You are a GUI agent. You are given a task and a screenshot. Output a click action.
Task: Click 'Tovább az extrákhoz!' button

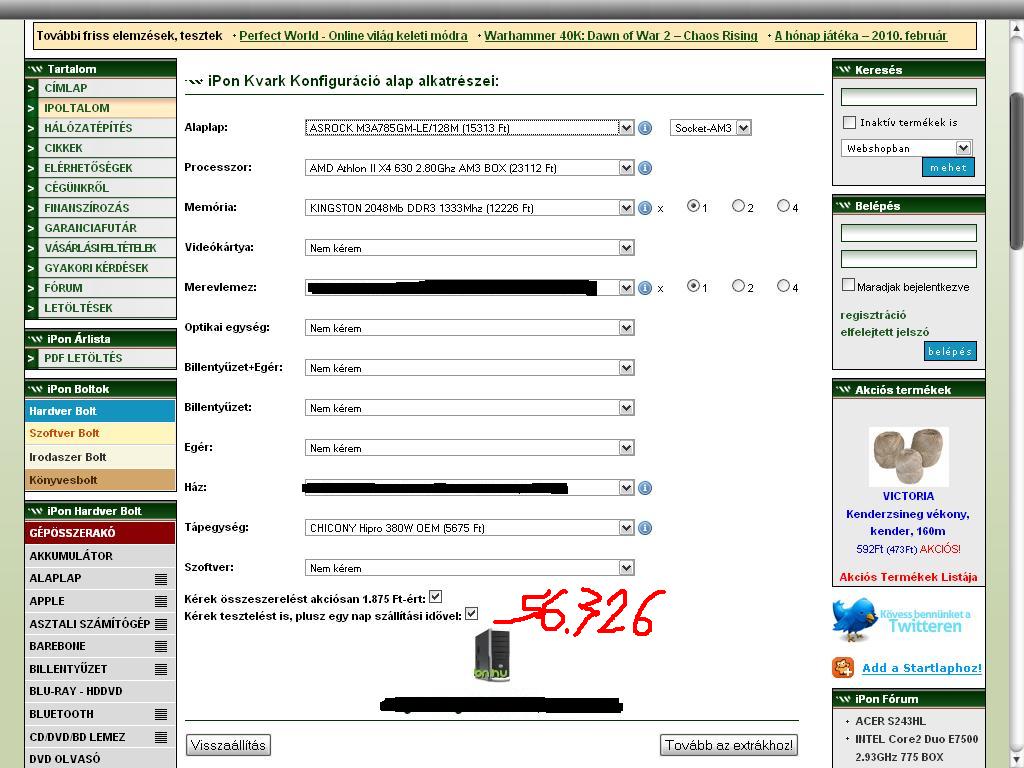729,745
